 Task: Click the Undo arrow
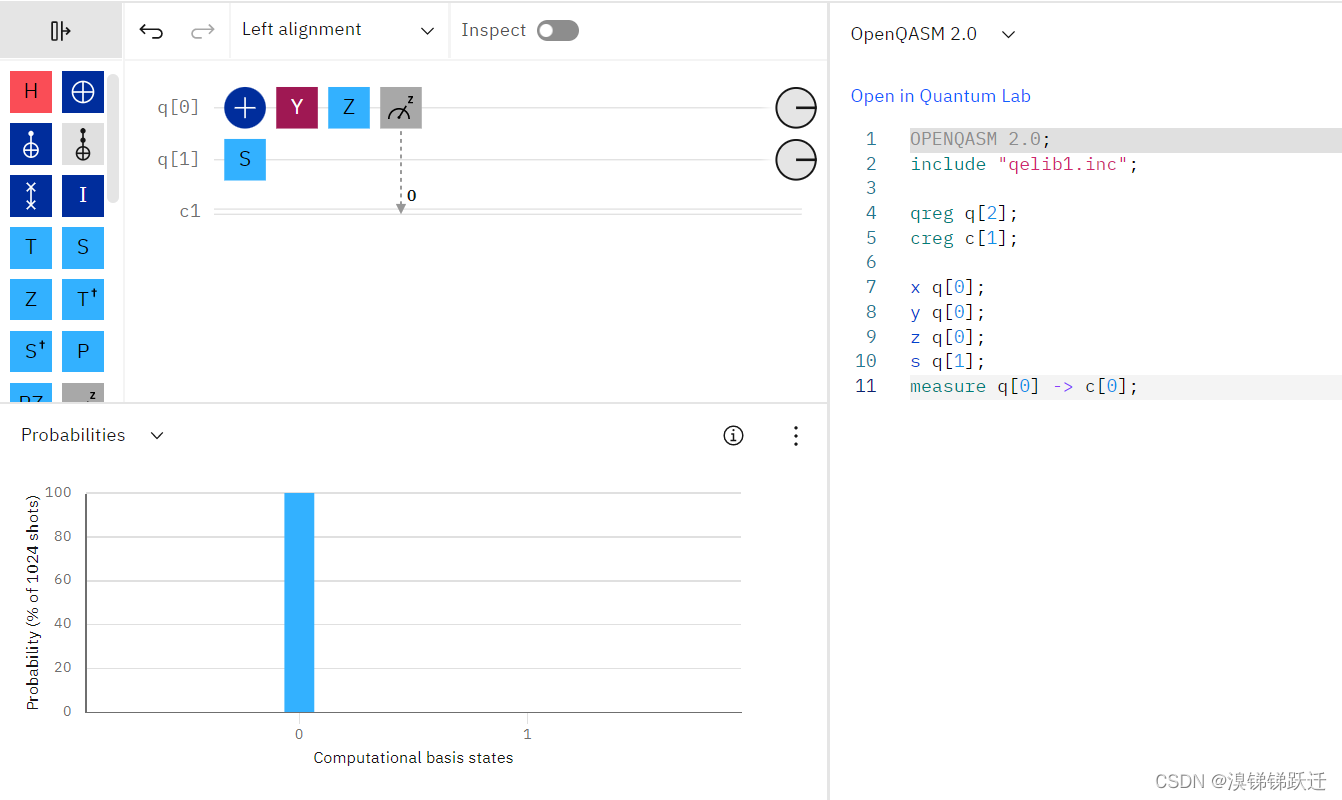pos(151,30)
